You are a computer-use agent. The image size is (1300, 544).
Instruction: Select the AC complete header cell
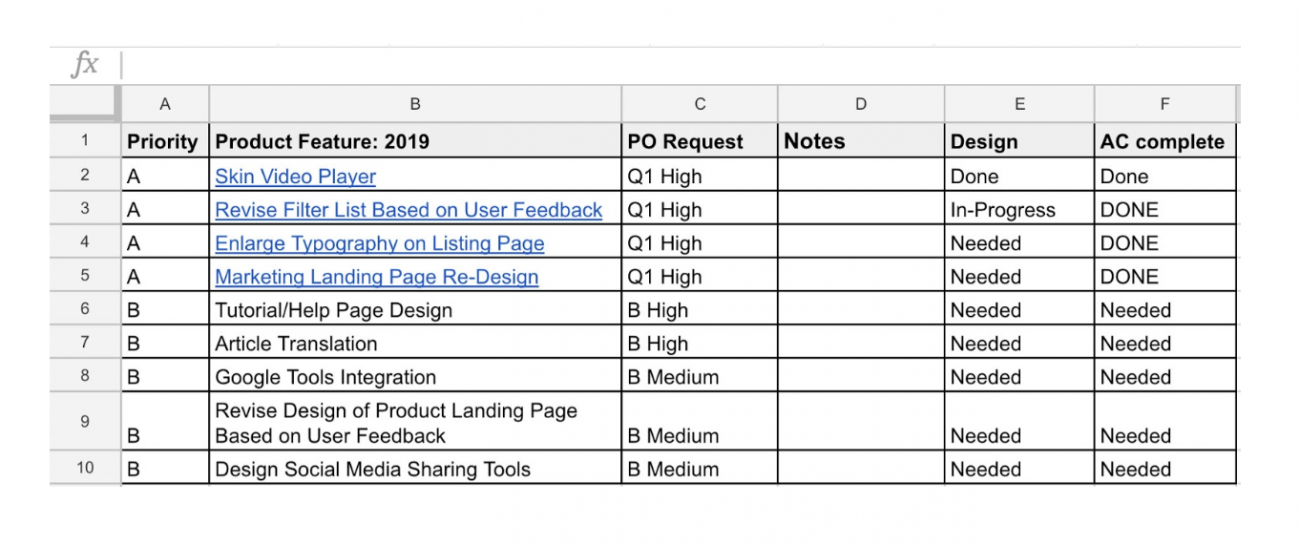[x=1165, y=141]
